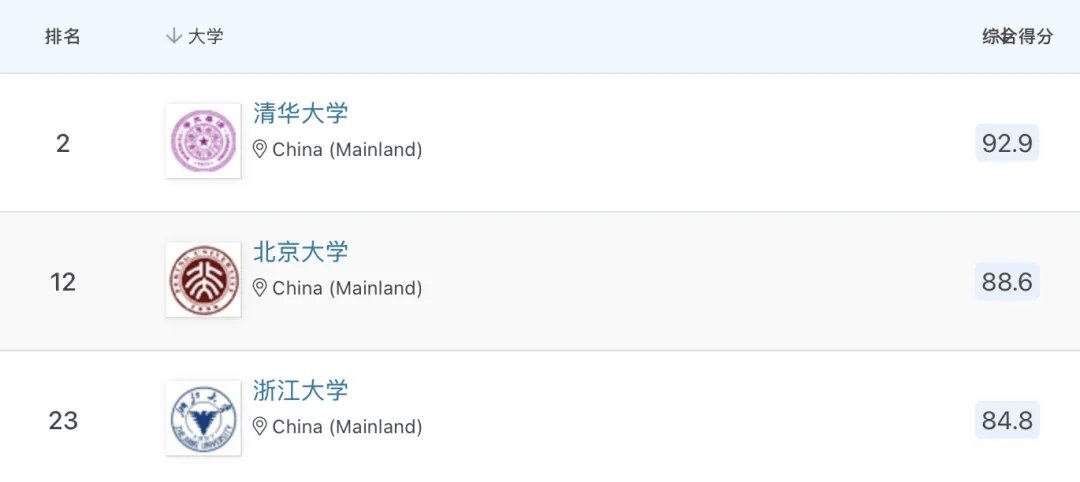Screen dimensions: 1080x482
Task: Click the Peking University logo
Action: pos(203,281)
